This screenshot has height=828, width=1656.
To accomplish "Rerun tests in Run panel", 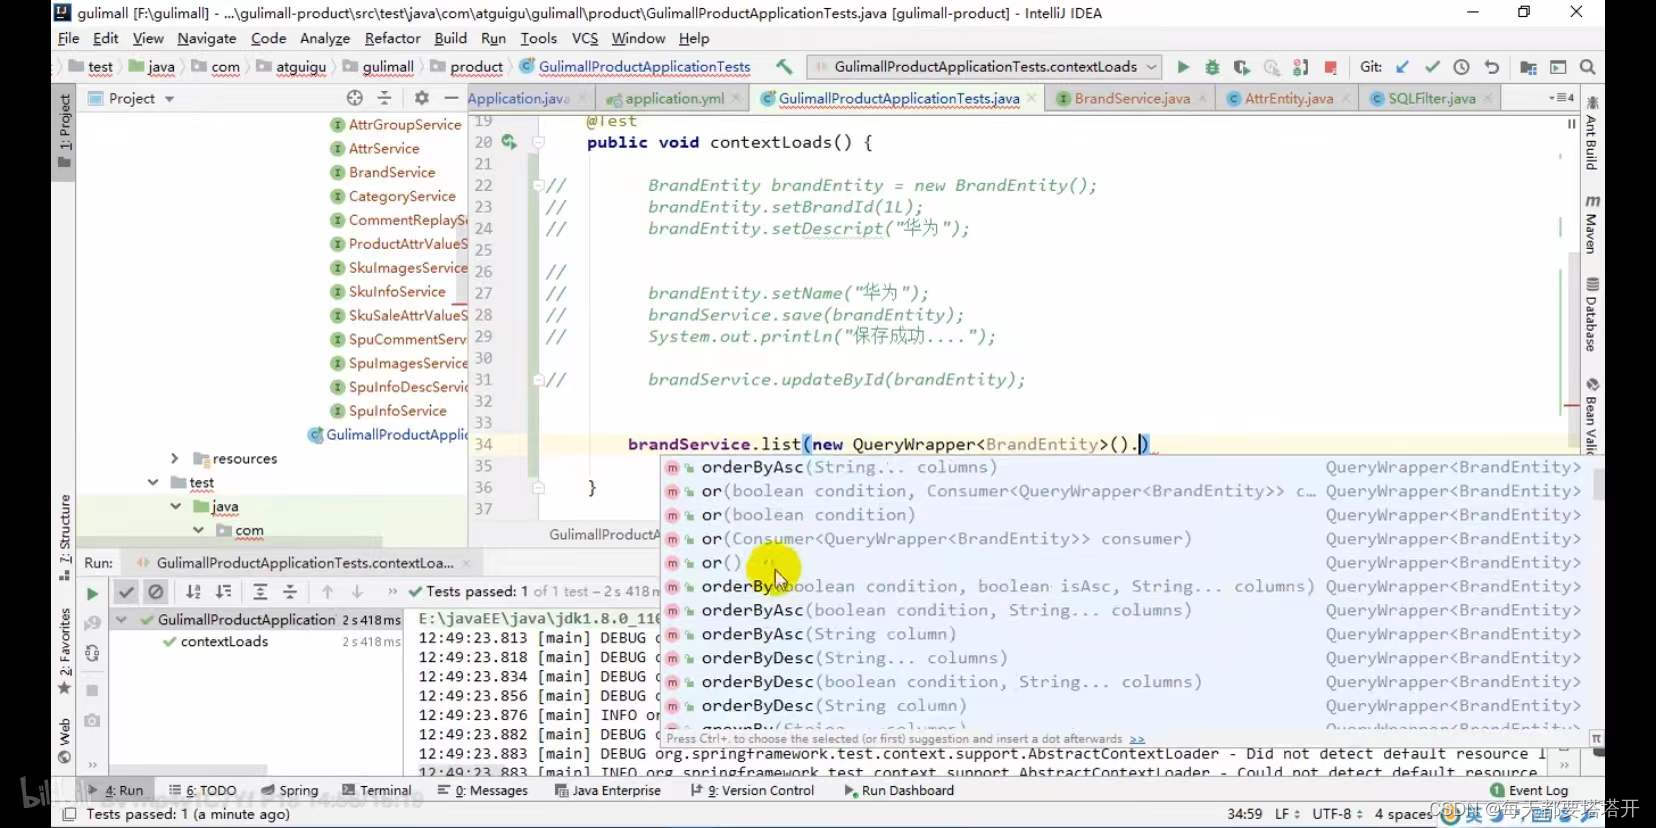I will click(x=92, y=593).
